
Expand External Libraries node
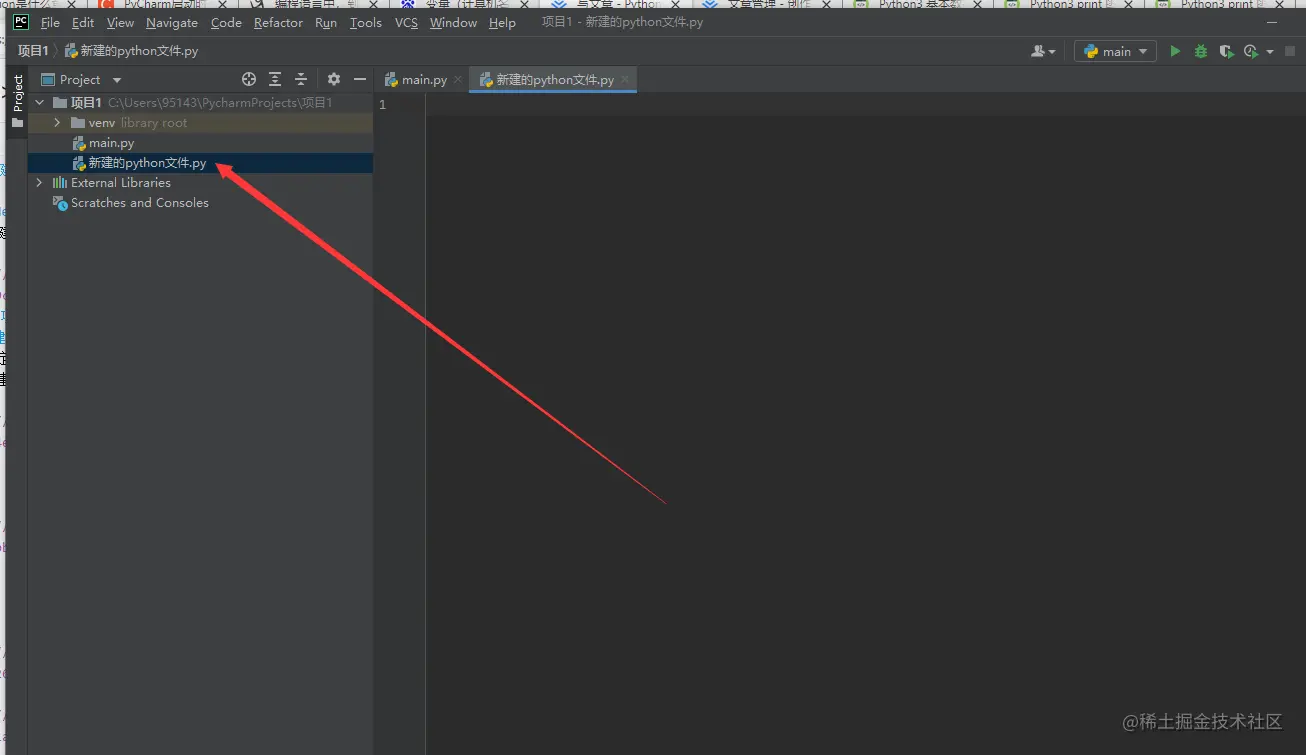(39, 182)
